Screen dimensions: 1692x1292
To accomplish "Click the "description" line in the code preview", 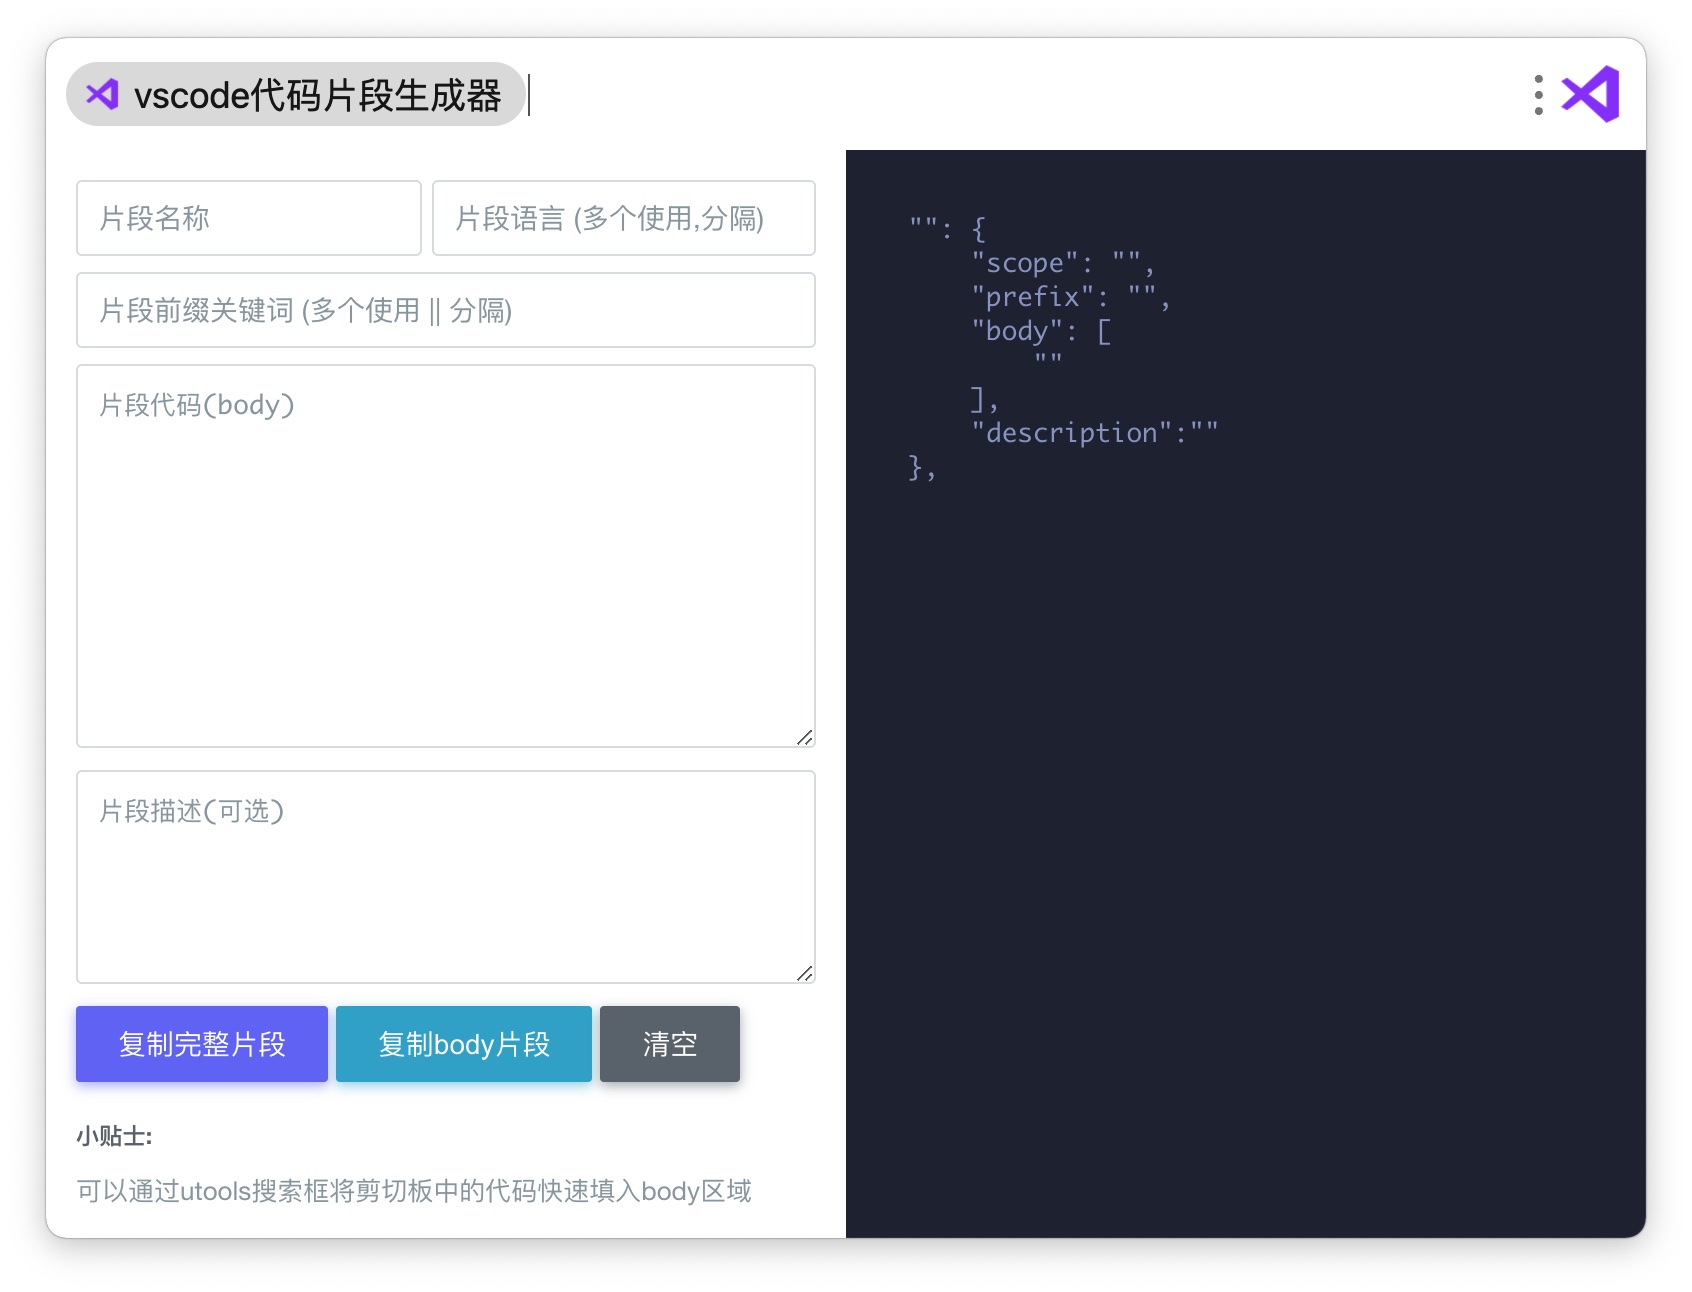I will point(1094,433).
